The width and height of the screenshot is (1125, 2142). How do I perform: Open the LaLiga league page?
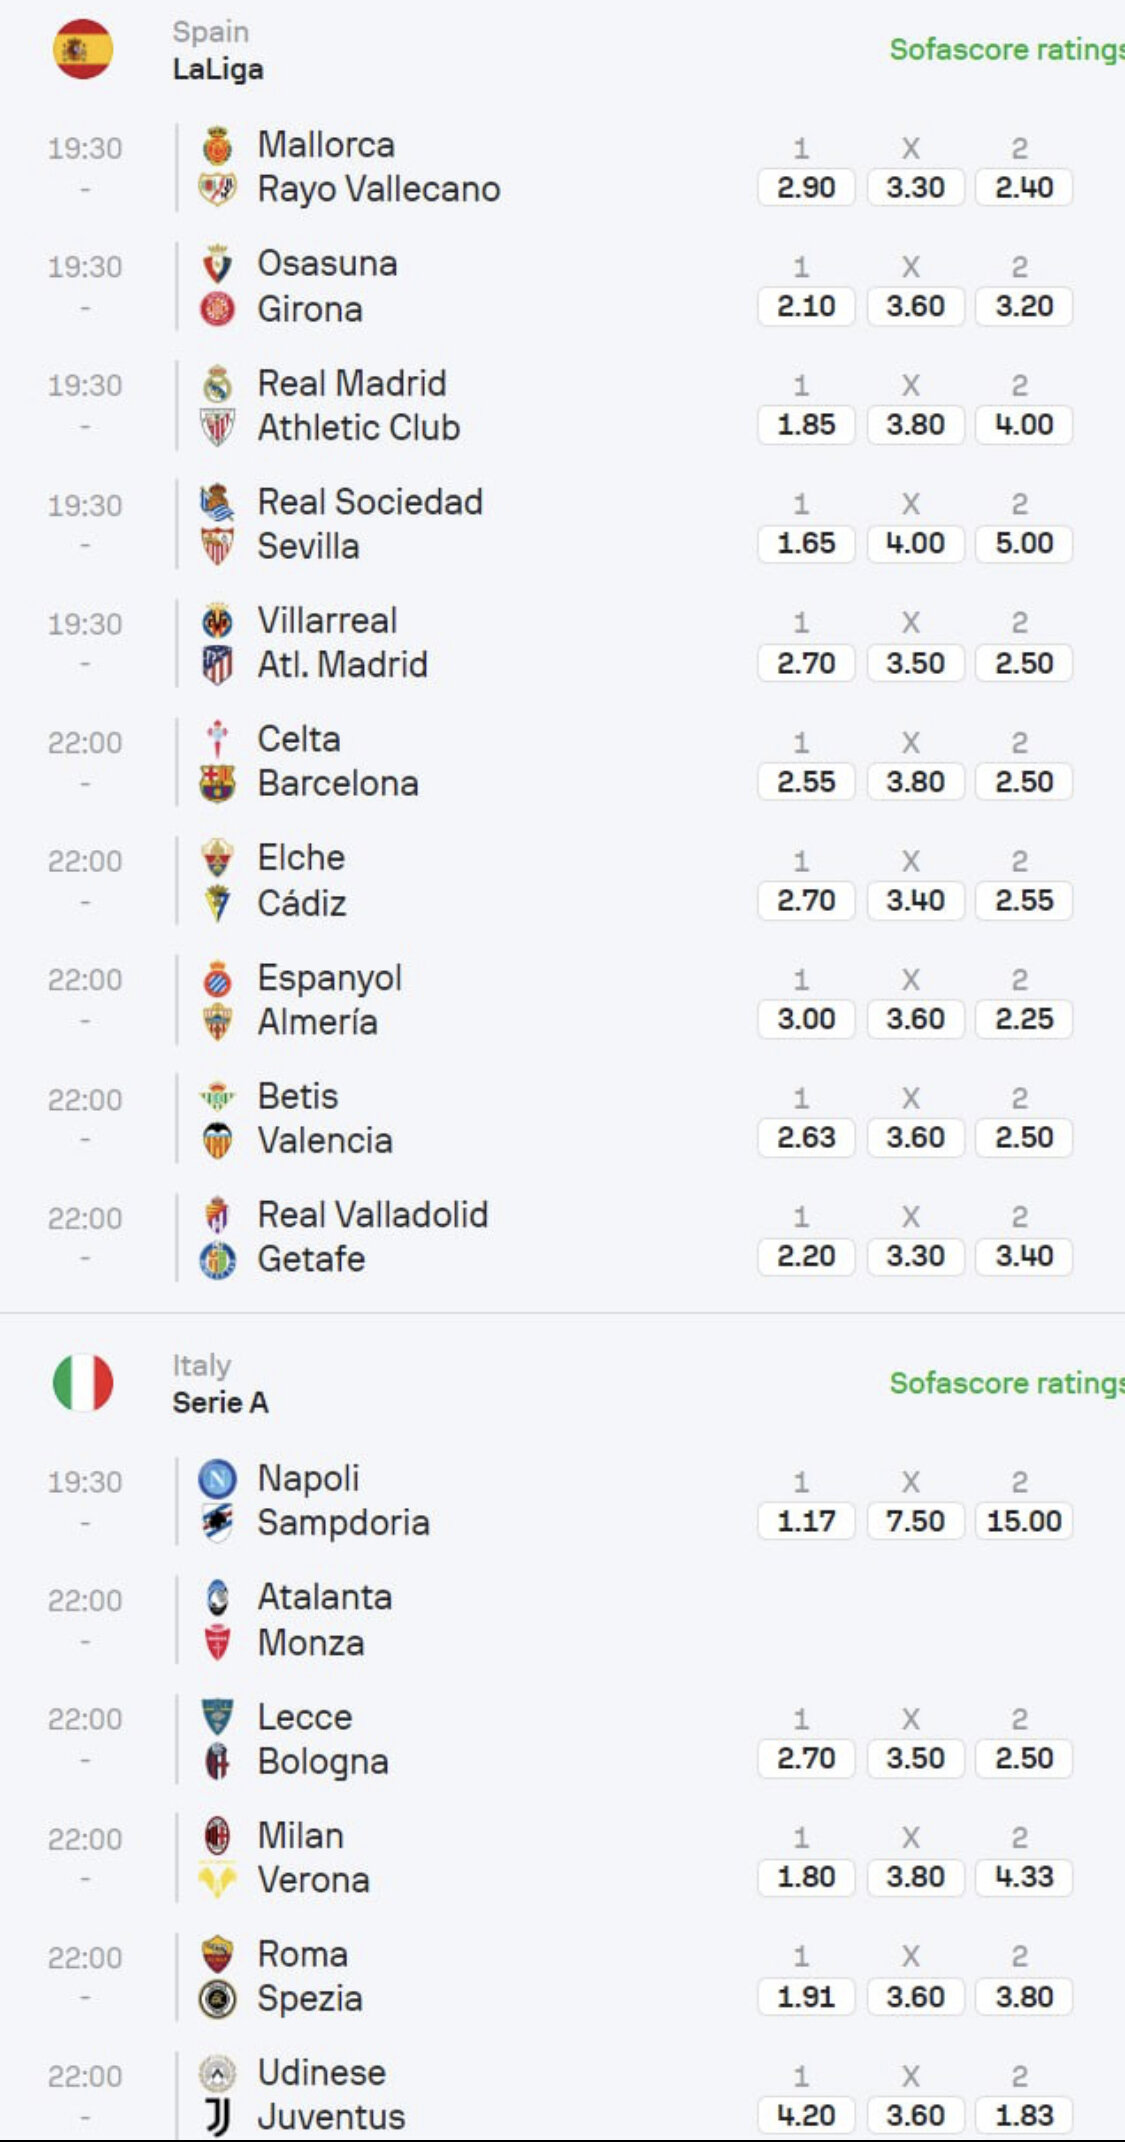[x=218, y=69]
